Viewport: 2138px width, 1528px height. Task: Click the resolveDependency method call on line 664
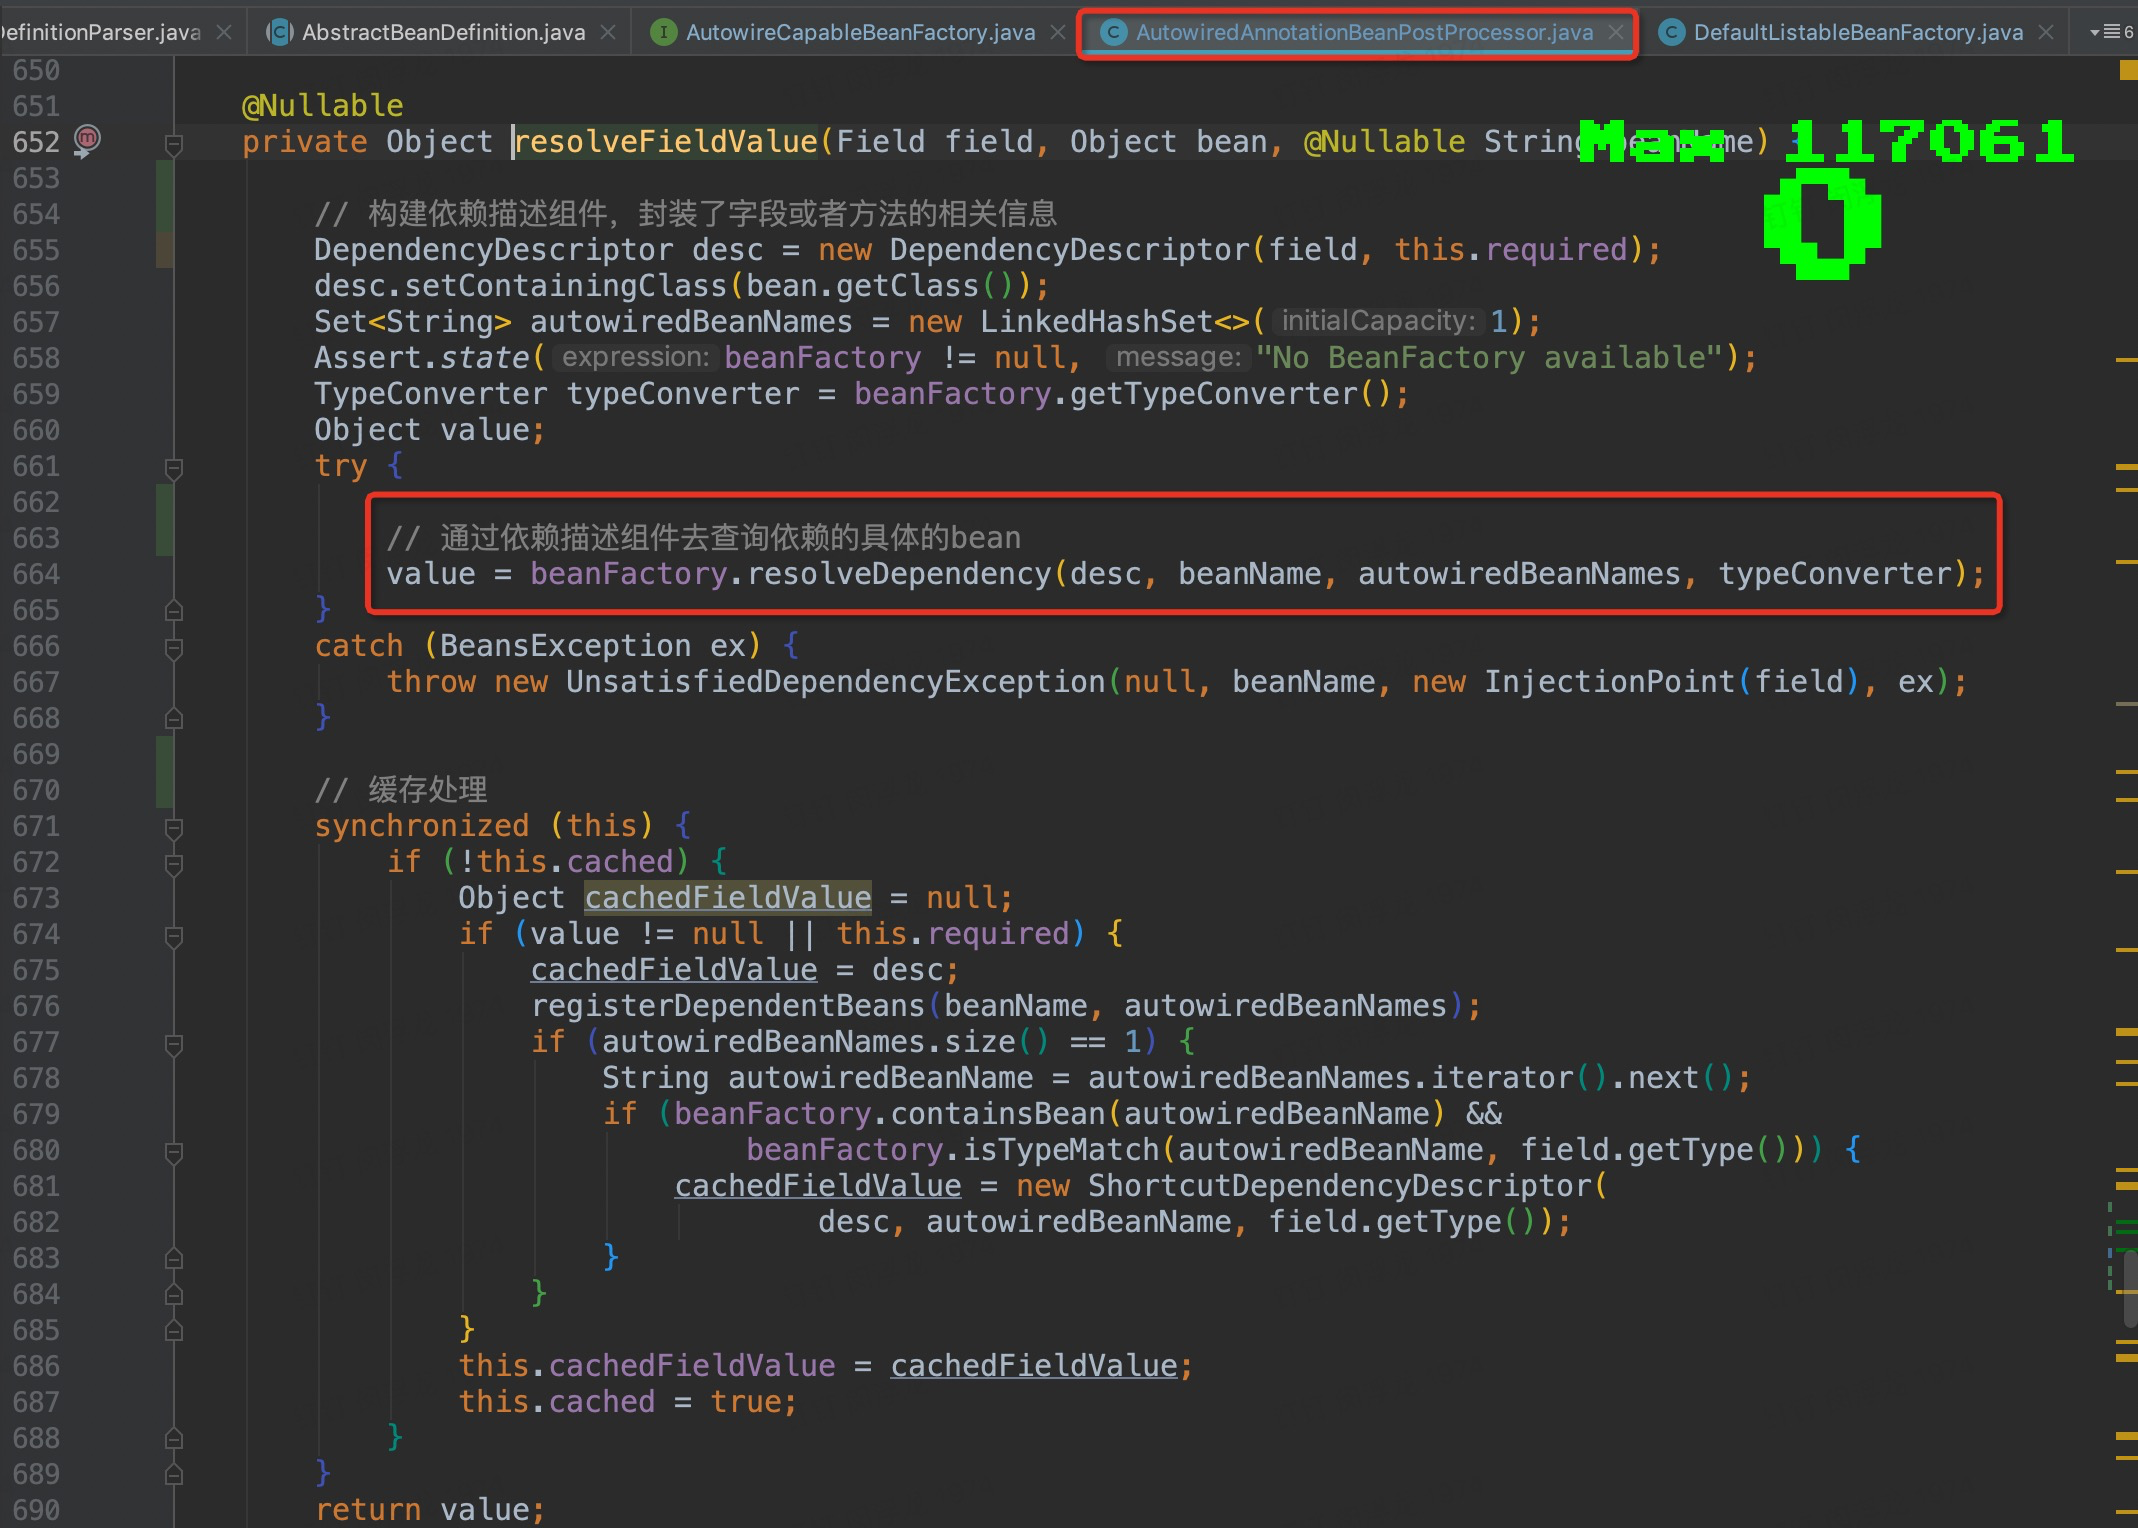(898, 574)
